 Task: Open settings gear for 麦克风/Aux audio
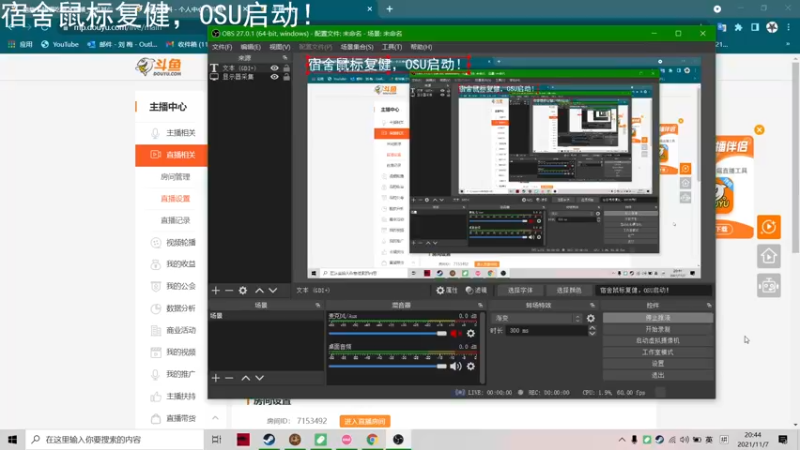470,334
